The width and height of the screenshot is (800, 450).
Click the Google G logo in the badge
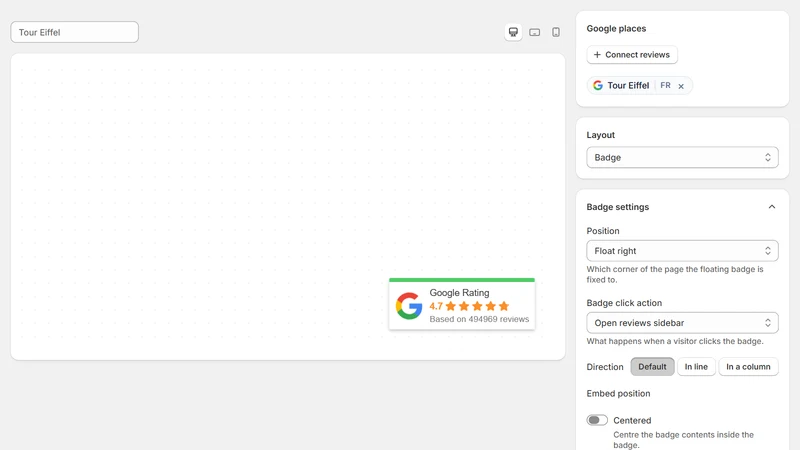409,306
